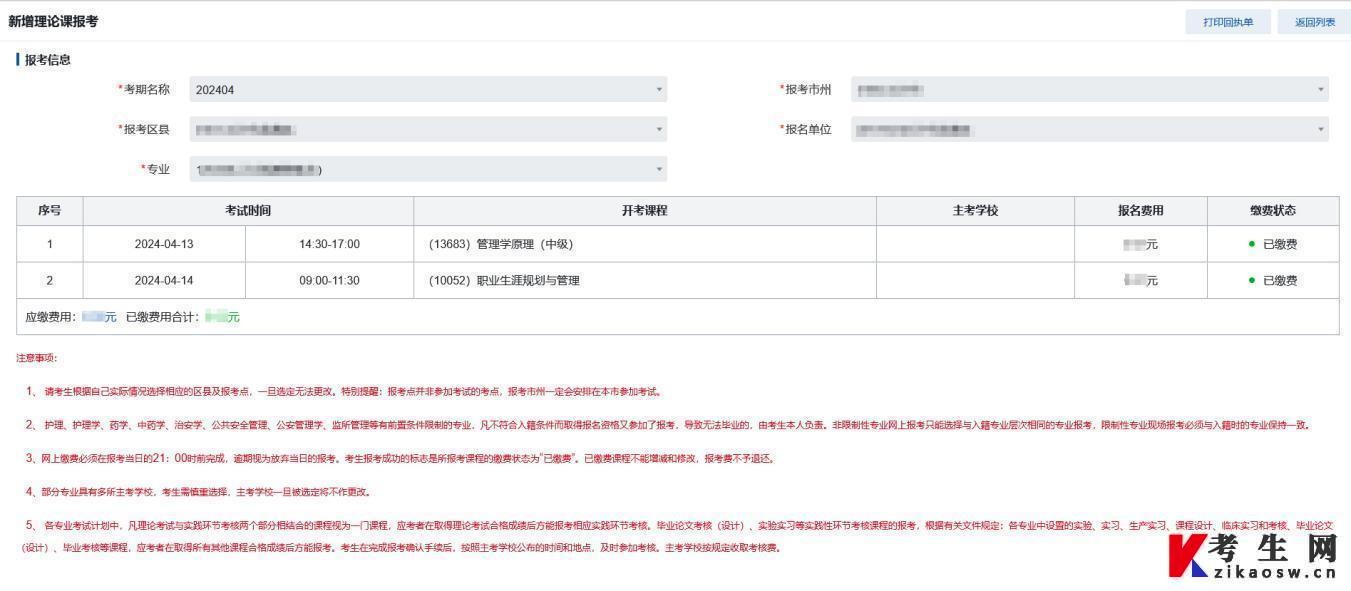Click the 考试时间 column header
The image size is (1351, 591).
tap(248, 210)
